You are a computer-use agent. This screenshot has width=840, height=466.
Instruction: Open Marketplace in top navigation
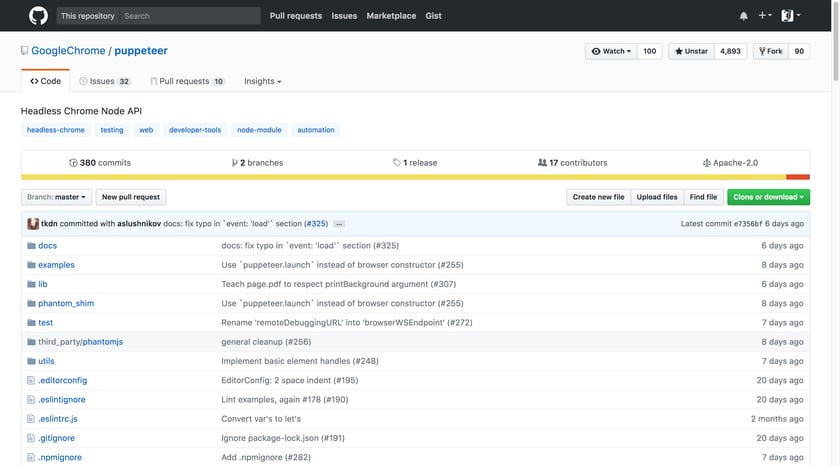391,16
